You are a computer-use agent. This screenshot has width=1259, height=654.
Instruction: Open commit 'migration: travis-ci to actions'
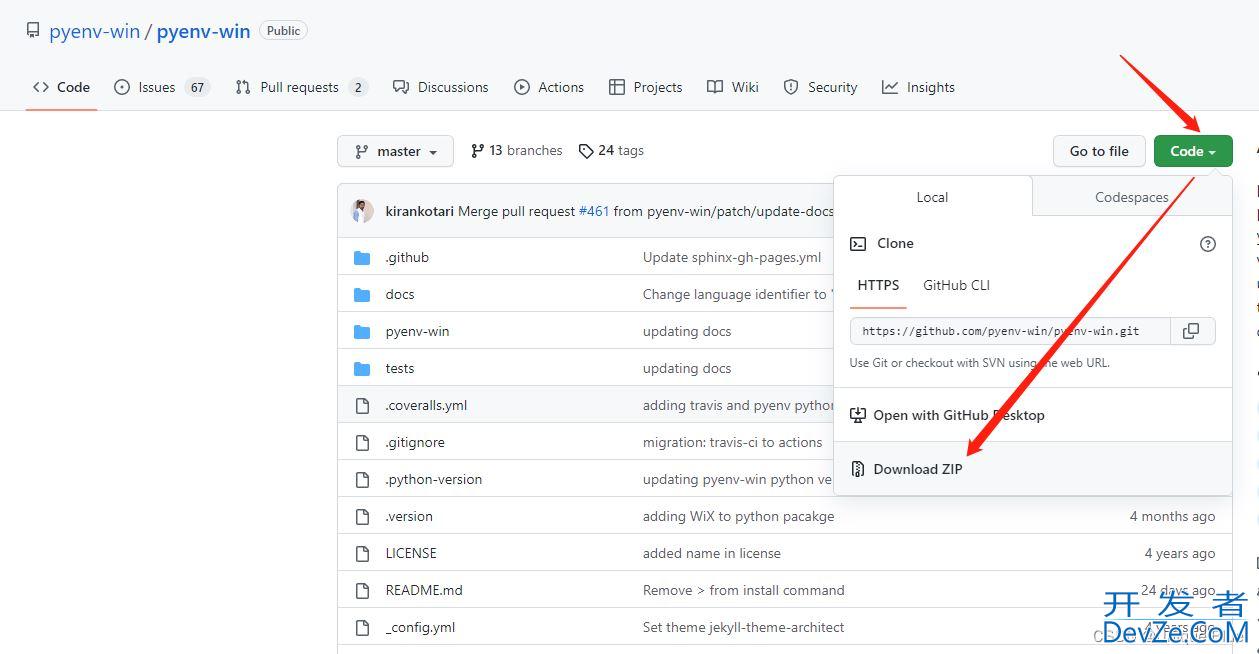click(733, 442)
